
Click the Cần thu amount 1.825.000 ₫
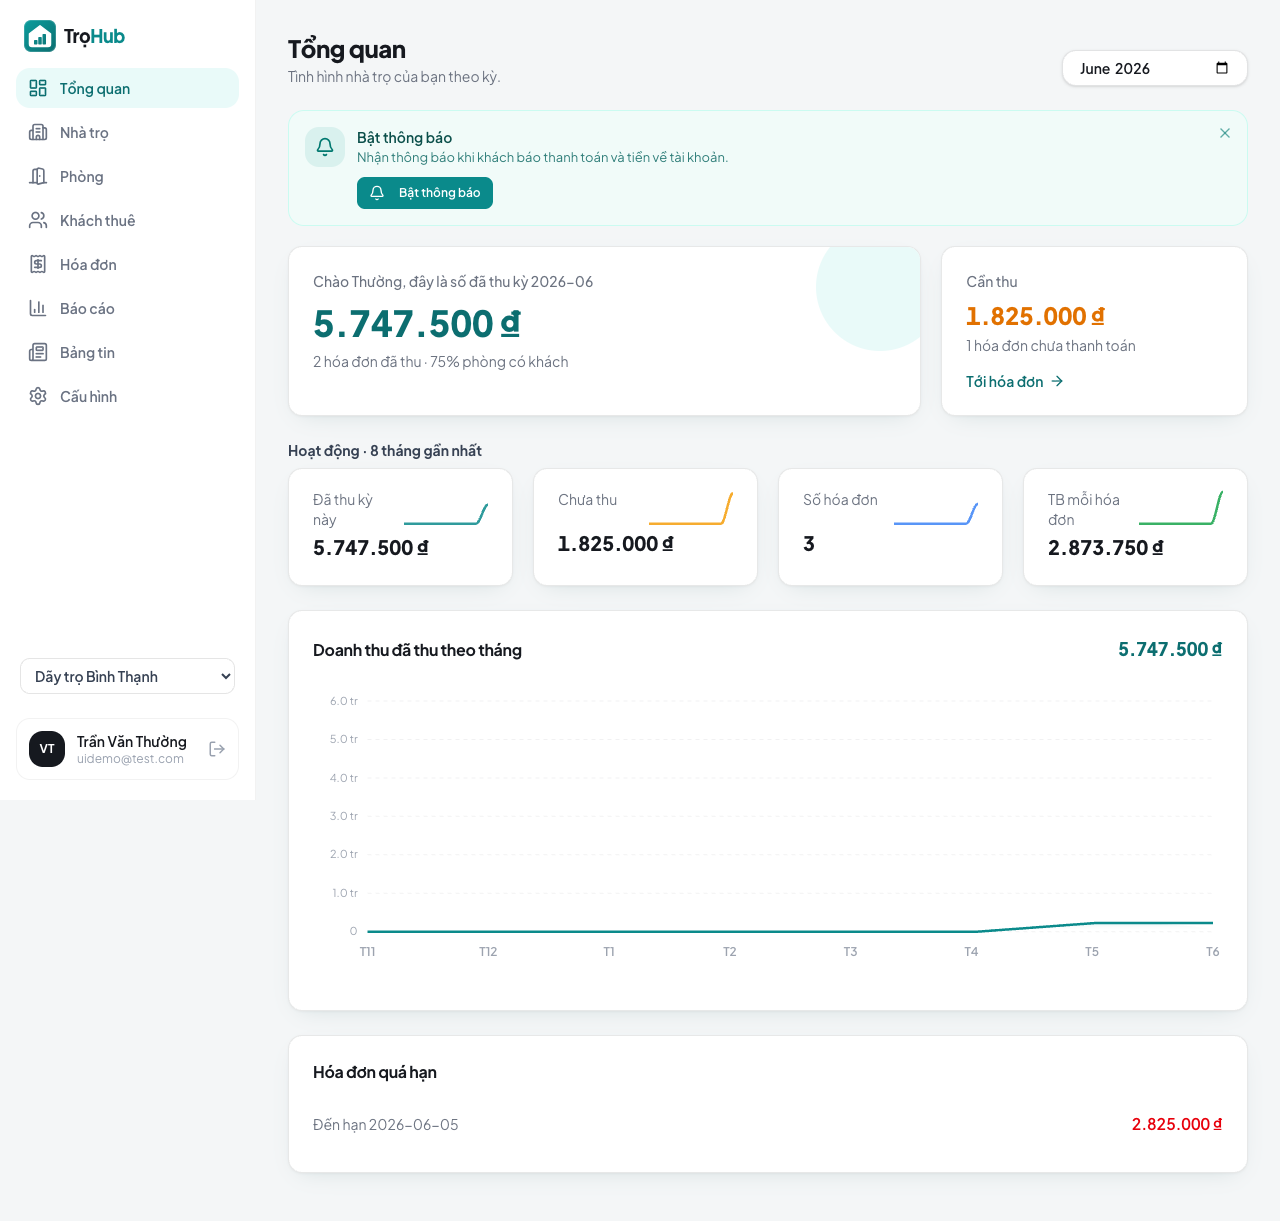click(1035, 316)
